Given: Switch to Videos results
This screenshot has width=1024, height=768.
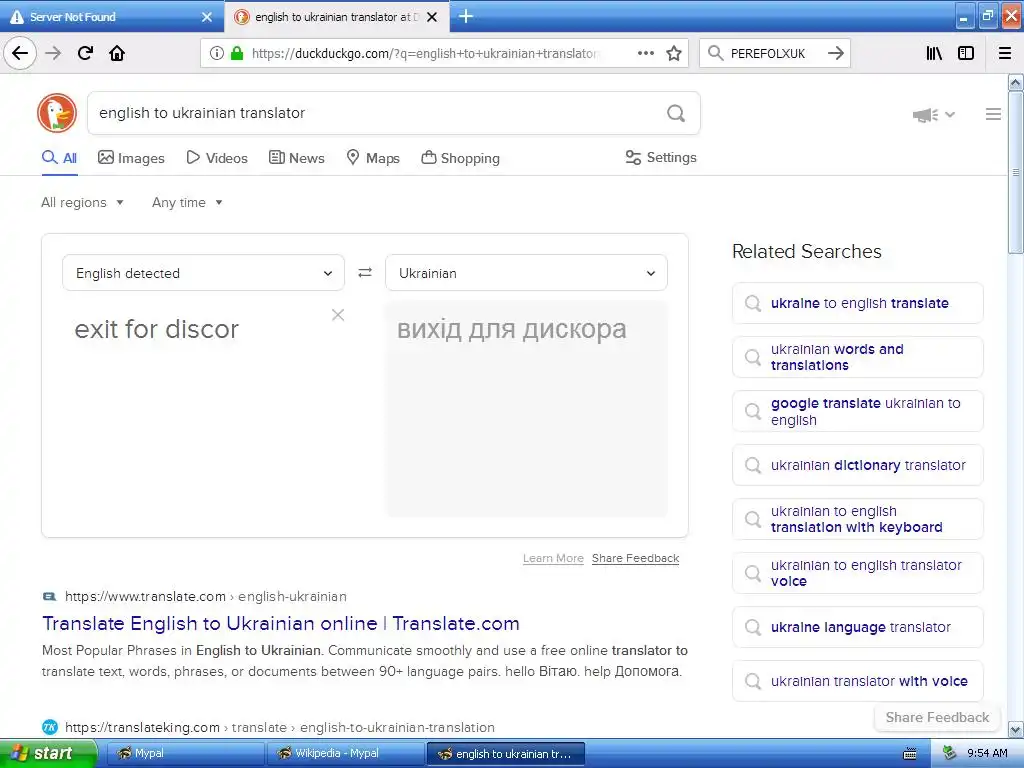Looking at the screenshot, I should (217, 158).
